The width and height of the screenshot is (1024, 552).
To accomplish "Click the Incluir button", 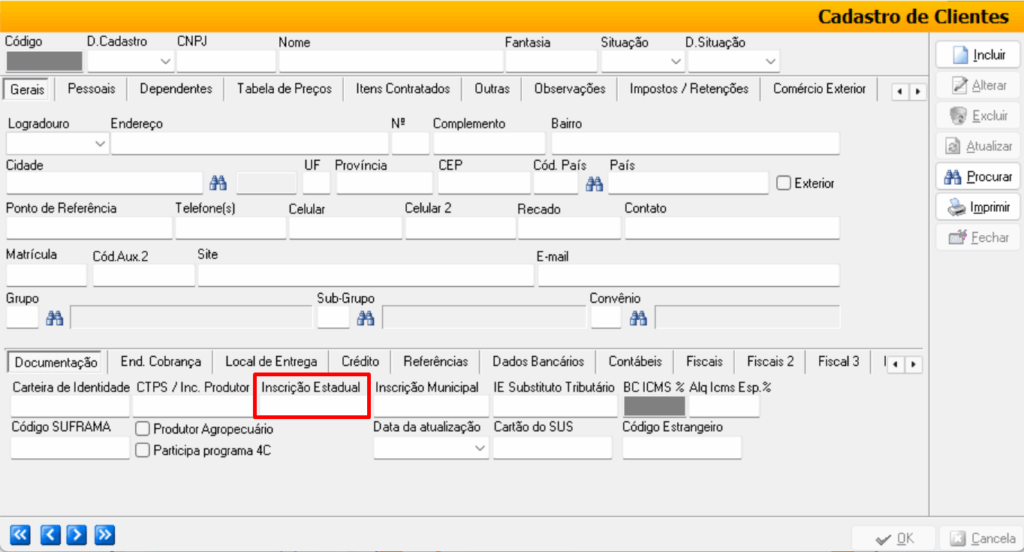I will pos(977,55).
